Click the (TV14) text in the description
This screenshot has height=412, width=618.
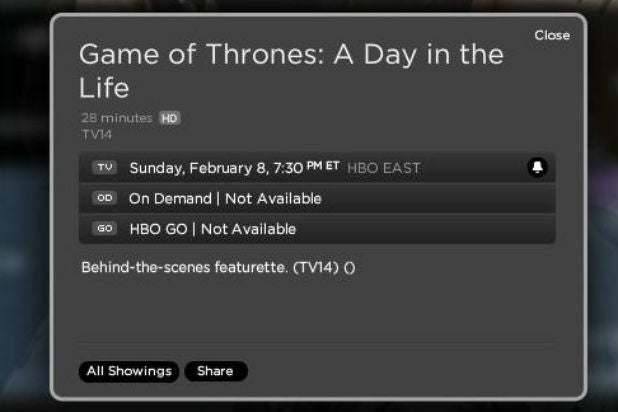[x=316, y=268]
